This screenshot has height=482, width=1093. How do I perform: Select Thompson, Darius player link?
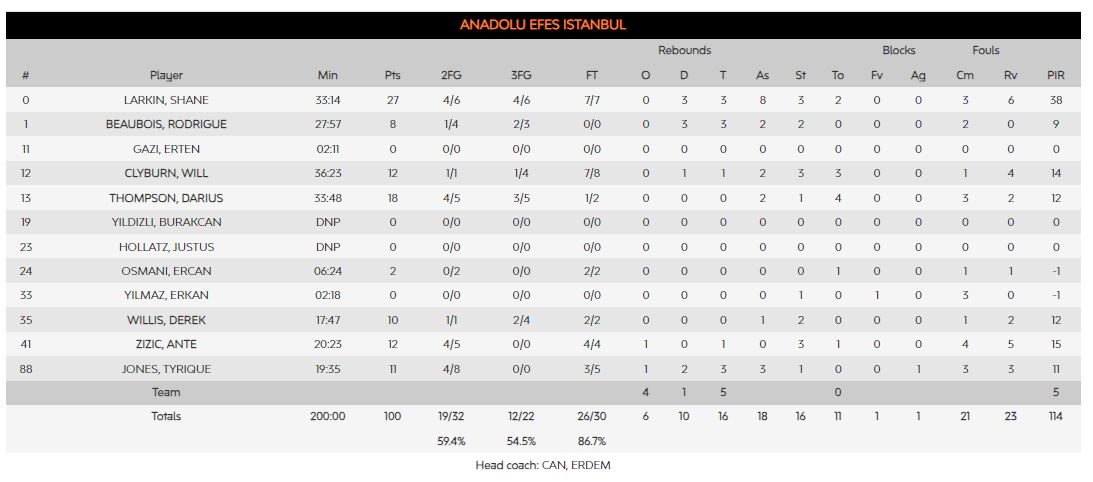pyautogui.click(x=166, y=198)
